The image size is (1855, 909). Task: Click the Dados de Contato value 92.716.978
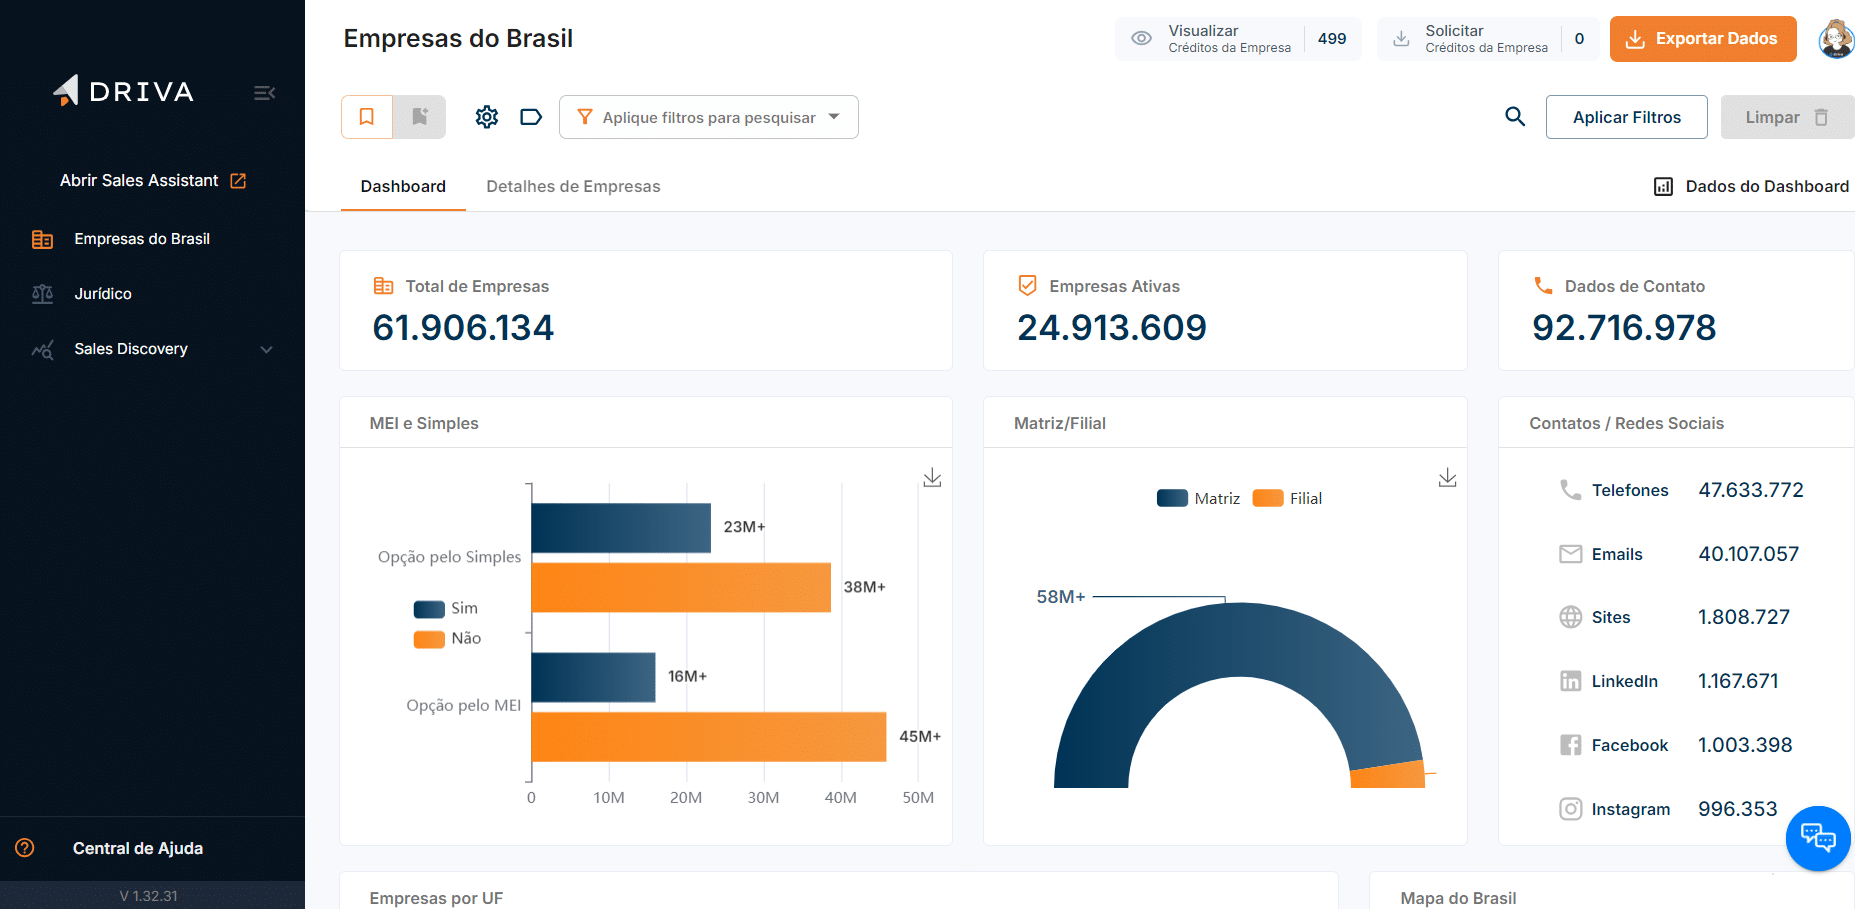1624,328
